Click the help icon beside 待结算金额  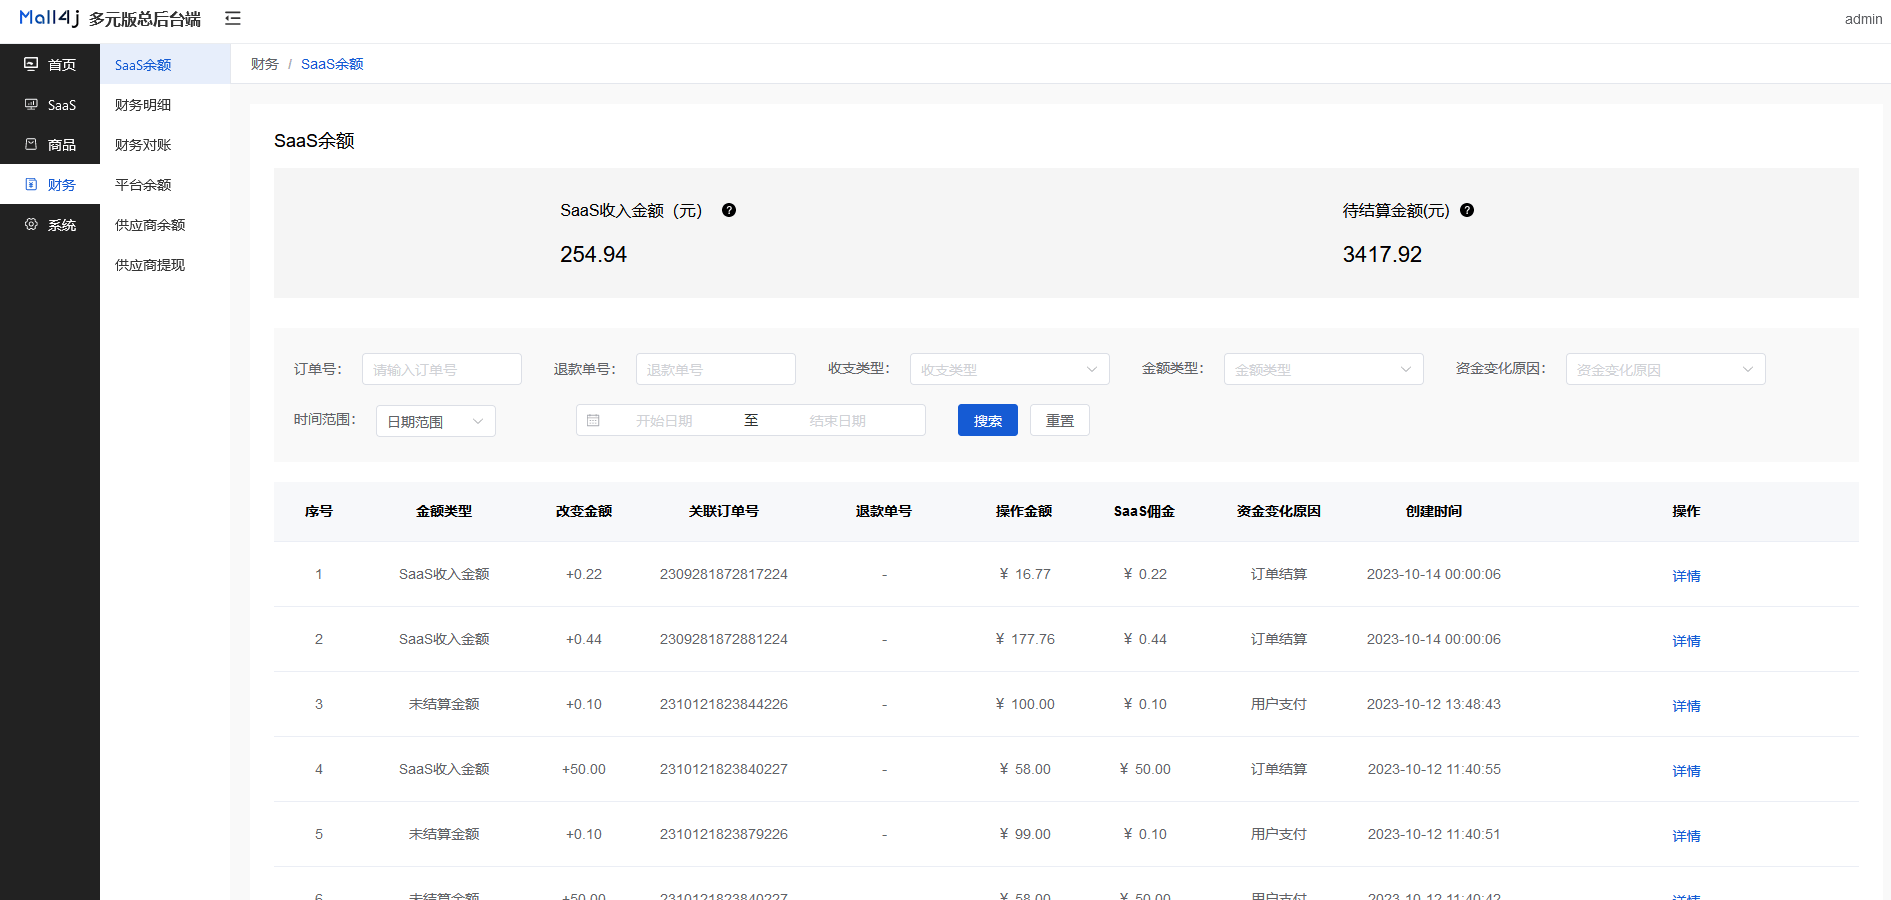(x=1467, y=210)
